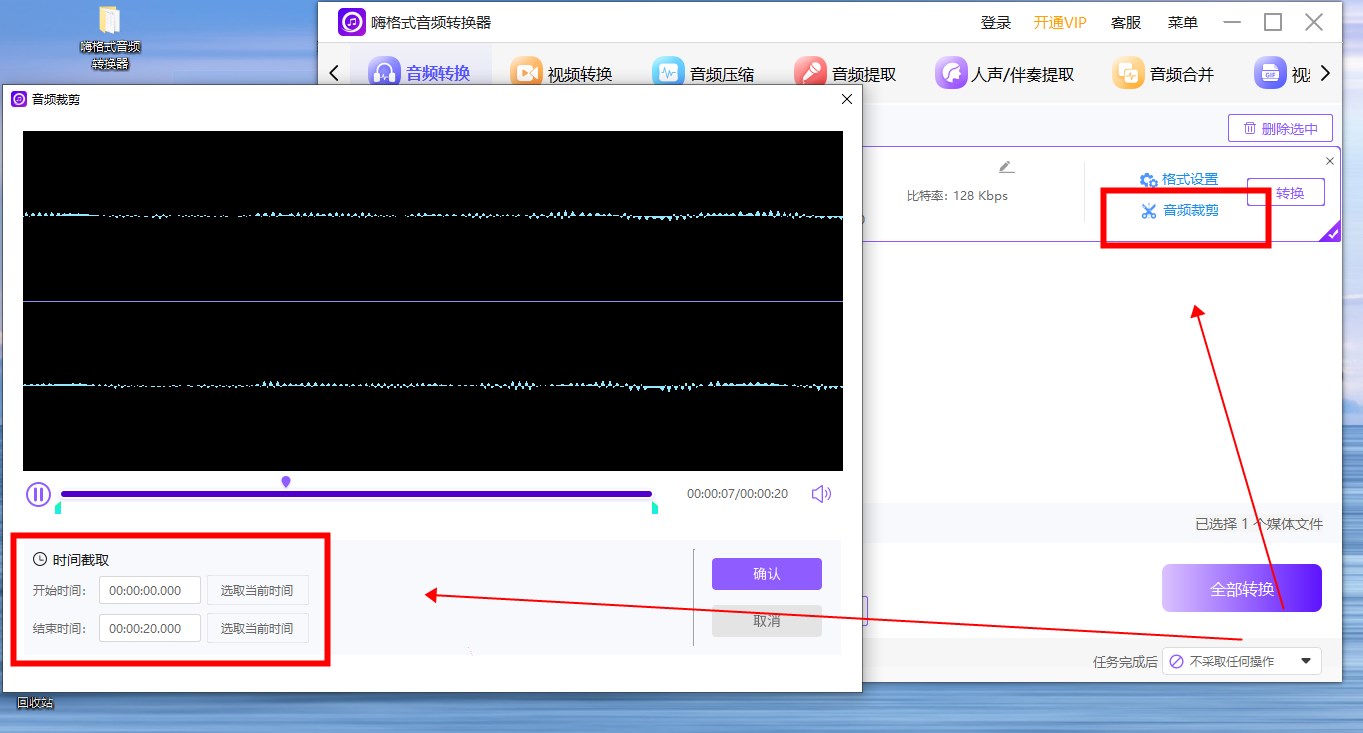The image size is (1363, 733).
Task: Open the 菜单 menu in the title bar
Action: click(x=1183, y=23)
